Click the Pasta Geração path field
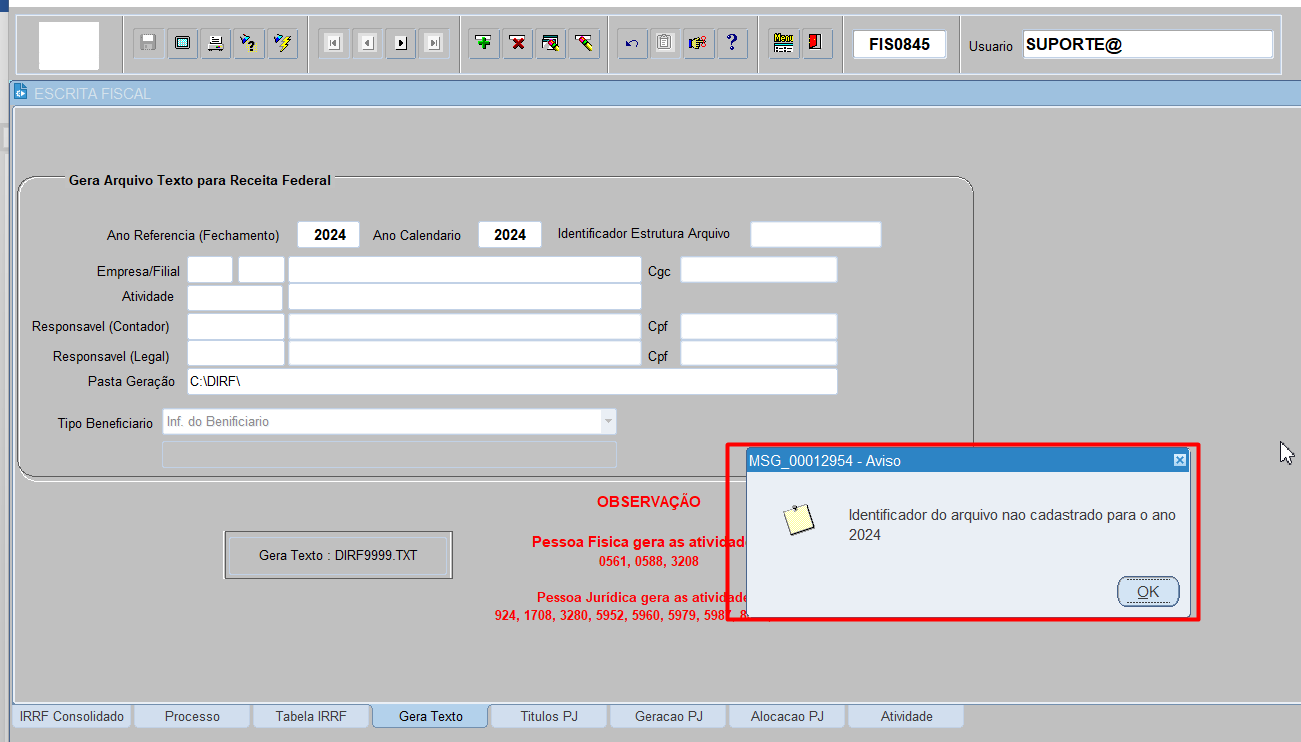The width and height of the screenshot is (1301, 742). pyautogui.click(x=512, y=382)
